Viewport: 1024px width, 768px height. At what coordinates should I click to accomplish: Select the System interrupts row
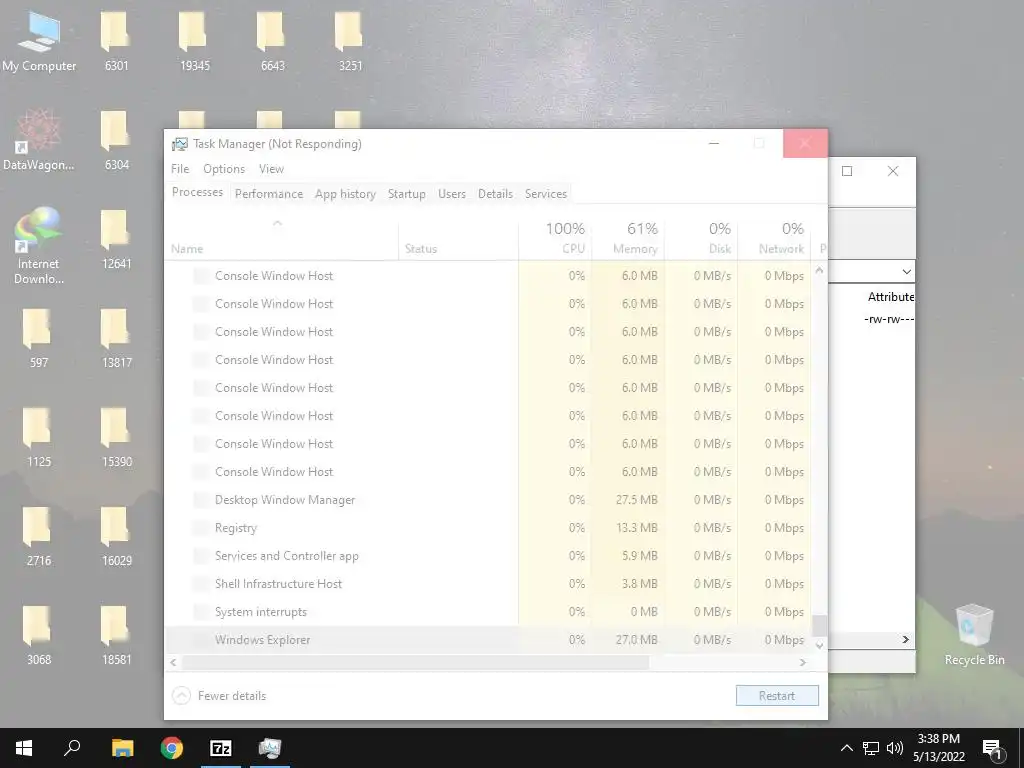[x=488, y=612]
